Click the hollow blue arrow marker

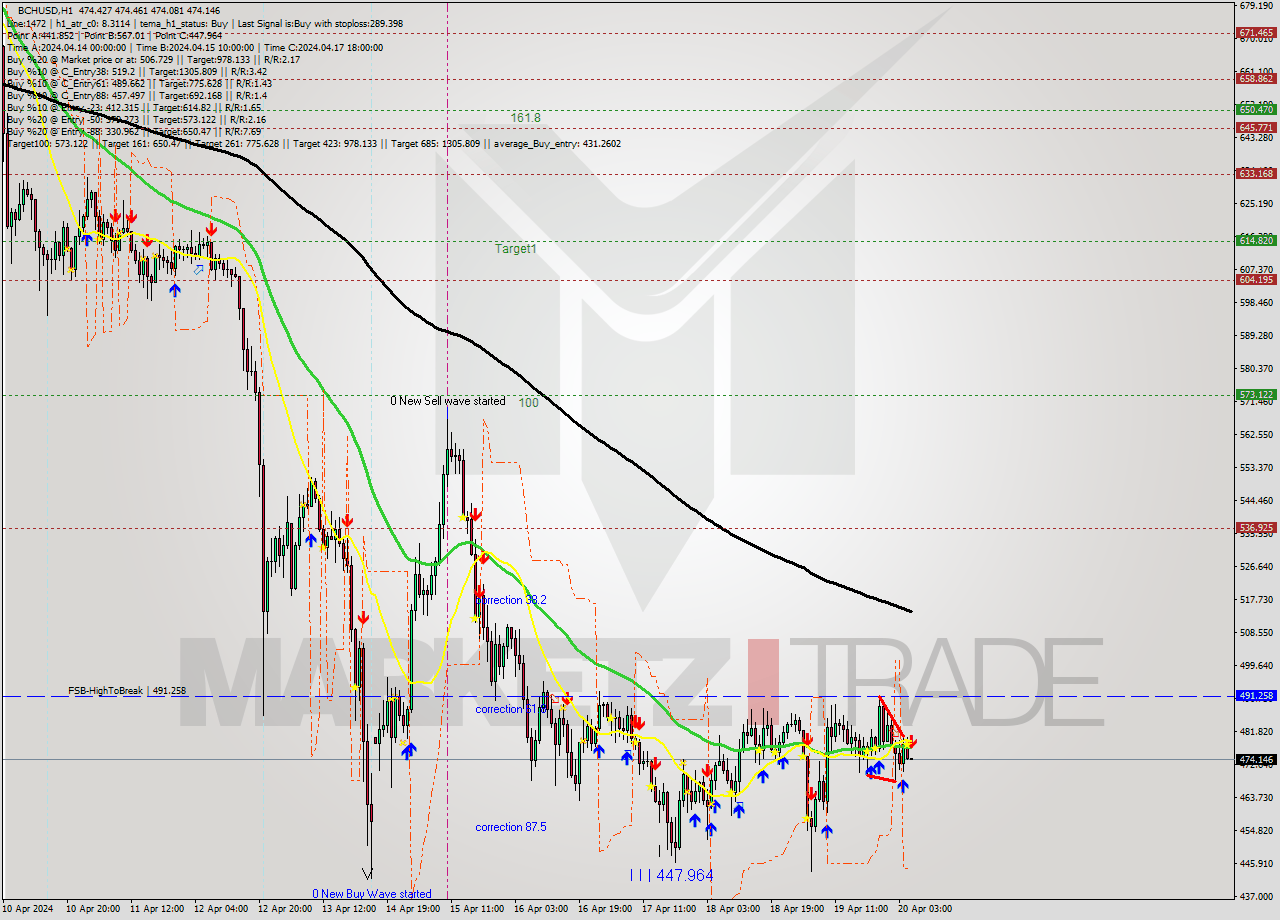[x=198, y=270]
